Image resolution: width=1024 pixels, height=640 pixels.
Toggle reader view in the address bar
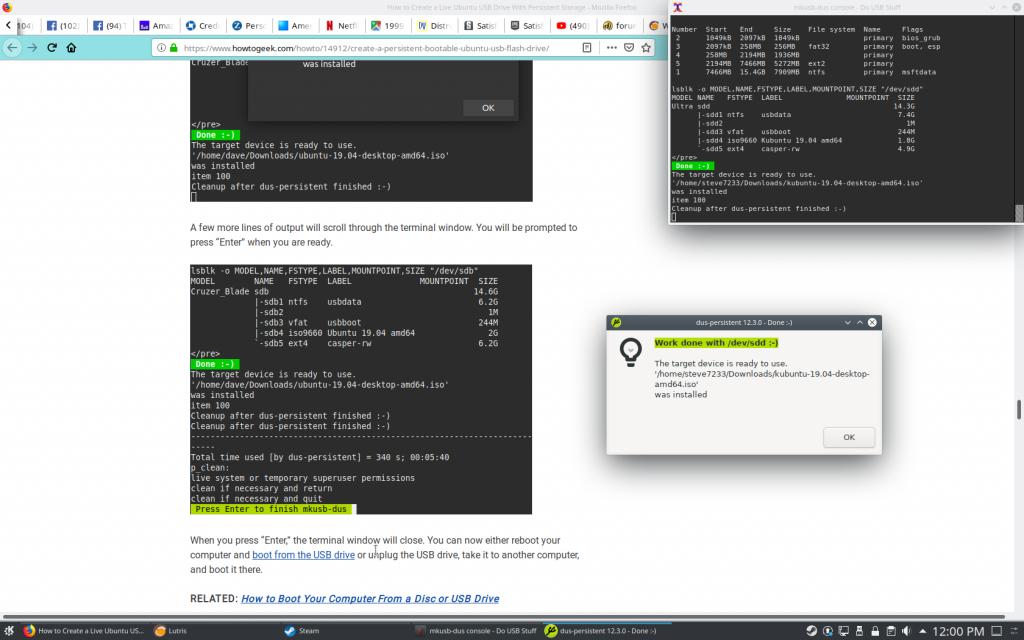pyautogui.click(x=586, y=48)
